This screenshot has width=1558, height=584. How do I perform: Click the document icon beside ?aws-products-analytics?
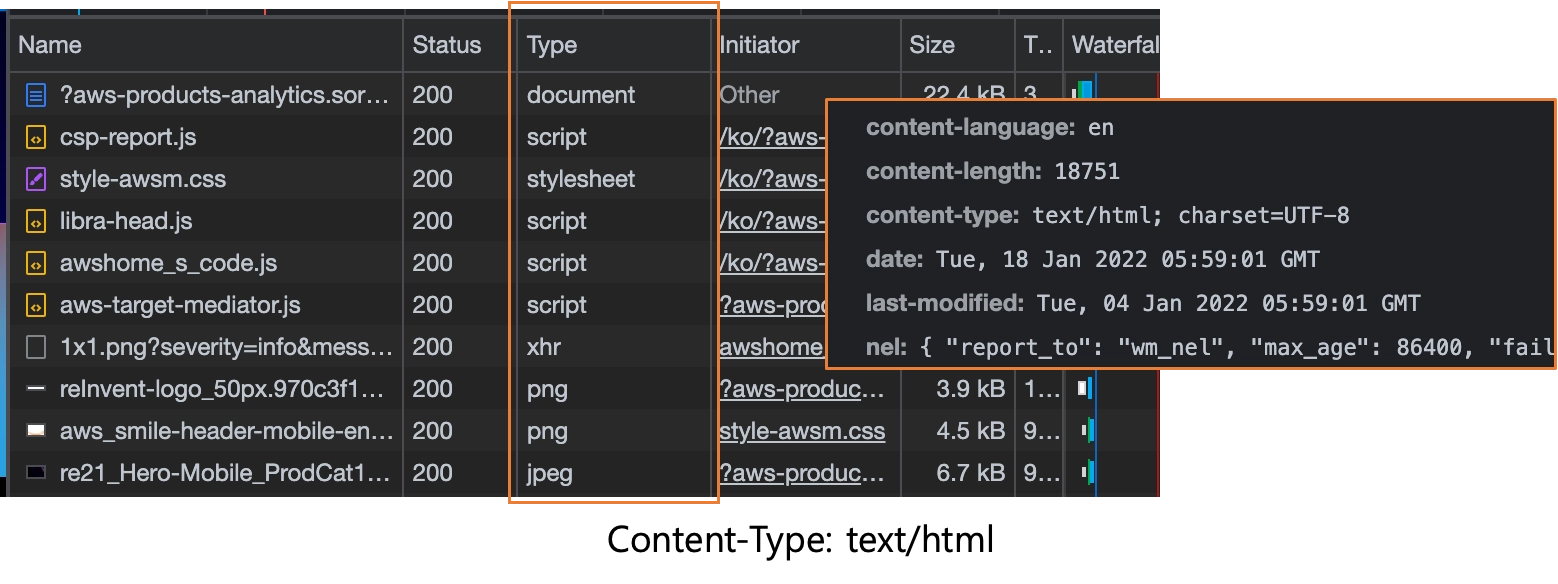click(x=36, y=95)
